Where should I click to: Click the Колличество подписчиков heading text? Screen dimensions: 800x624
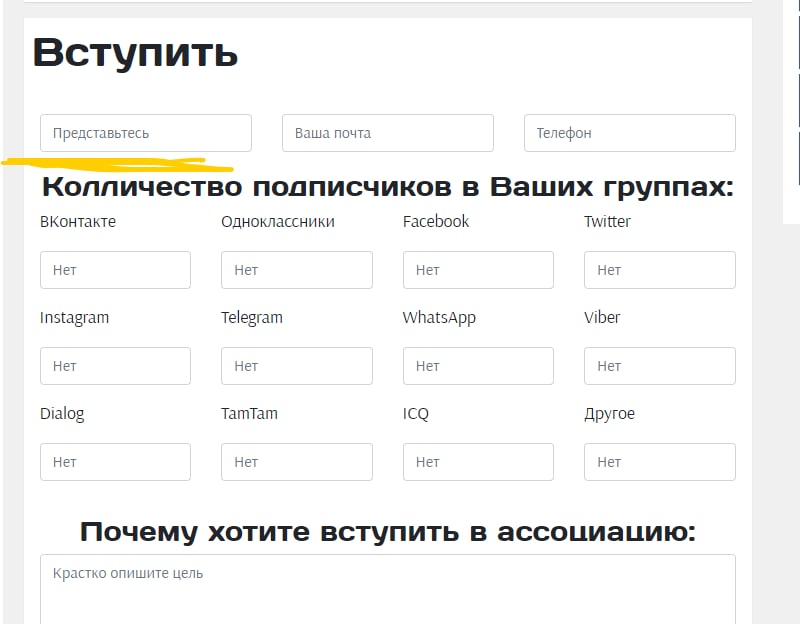(388, 186)
